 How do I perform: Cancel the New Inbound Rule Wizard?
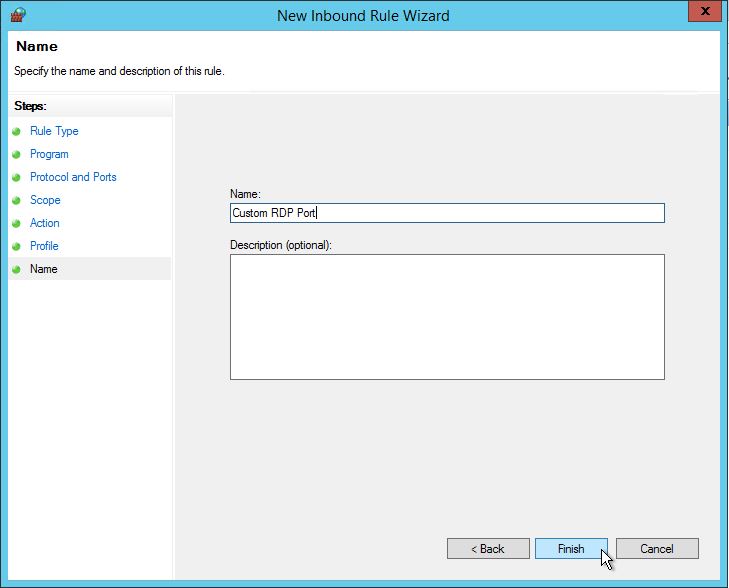coord(657,548)
